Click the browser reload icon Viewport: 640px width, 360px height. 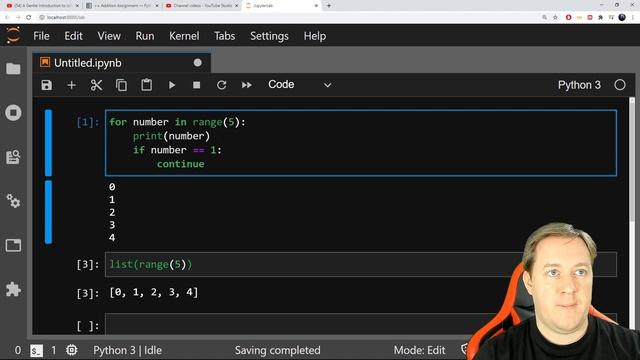click(x=29, y=17)
